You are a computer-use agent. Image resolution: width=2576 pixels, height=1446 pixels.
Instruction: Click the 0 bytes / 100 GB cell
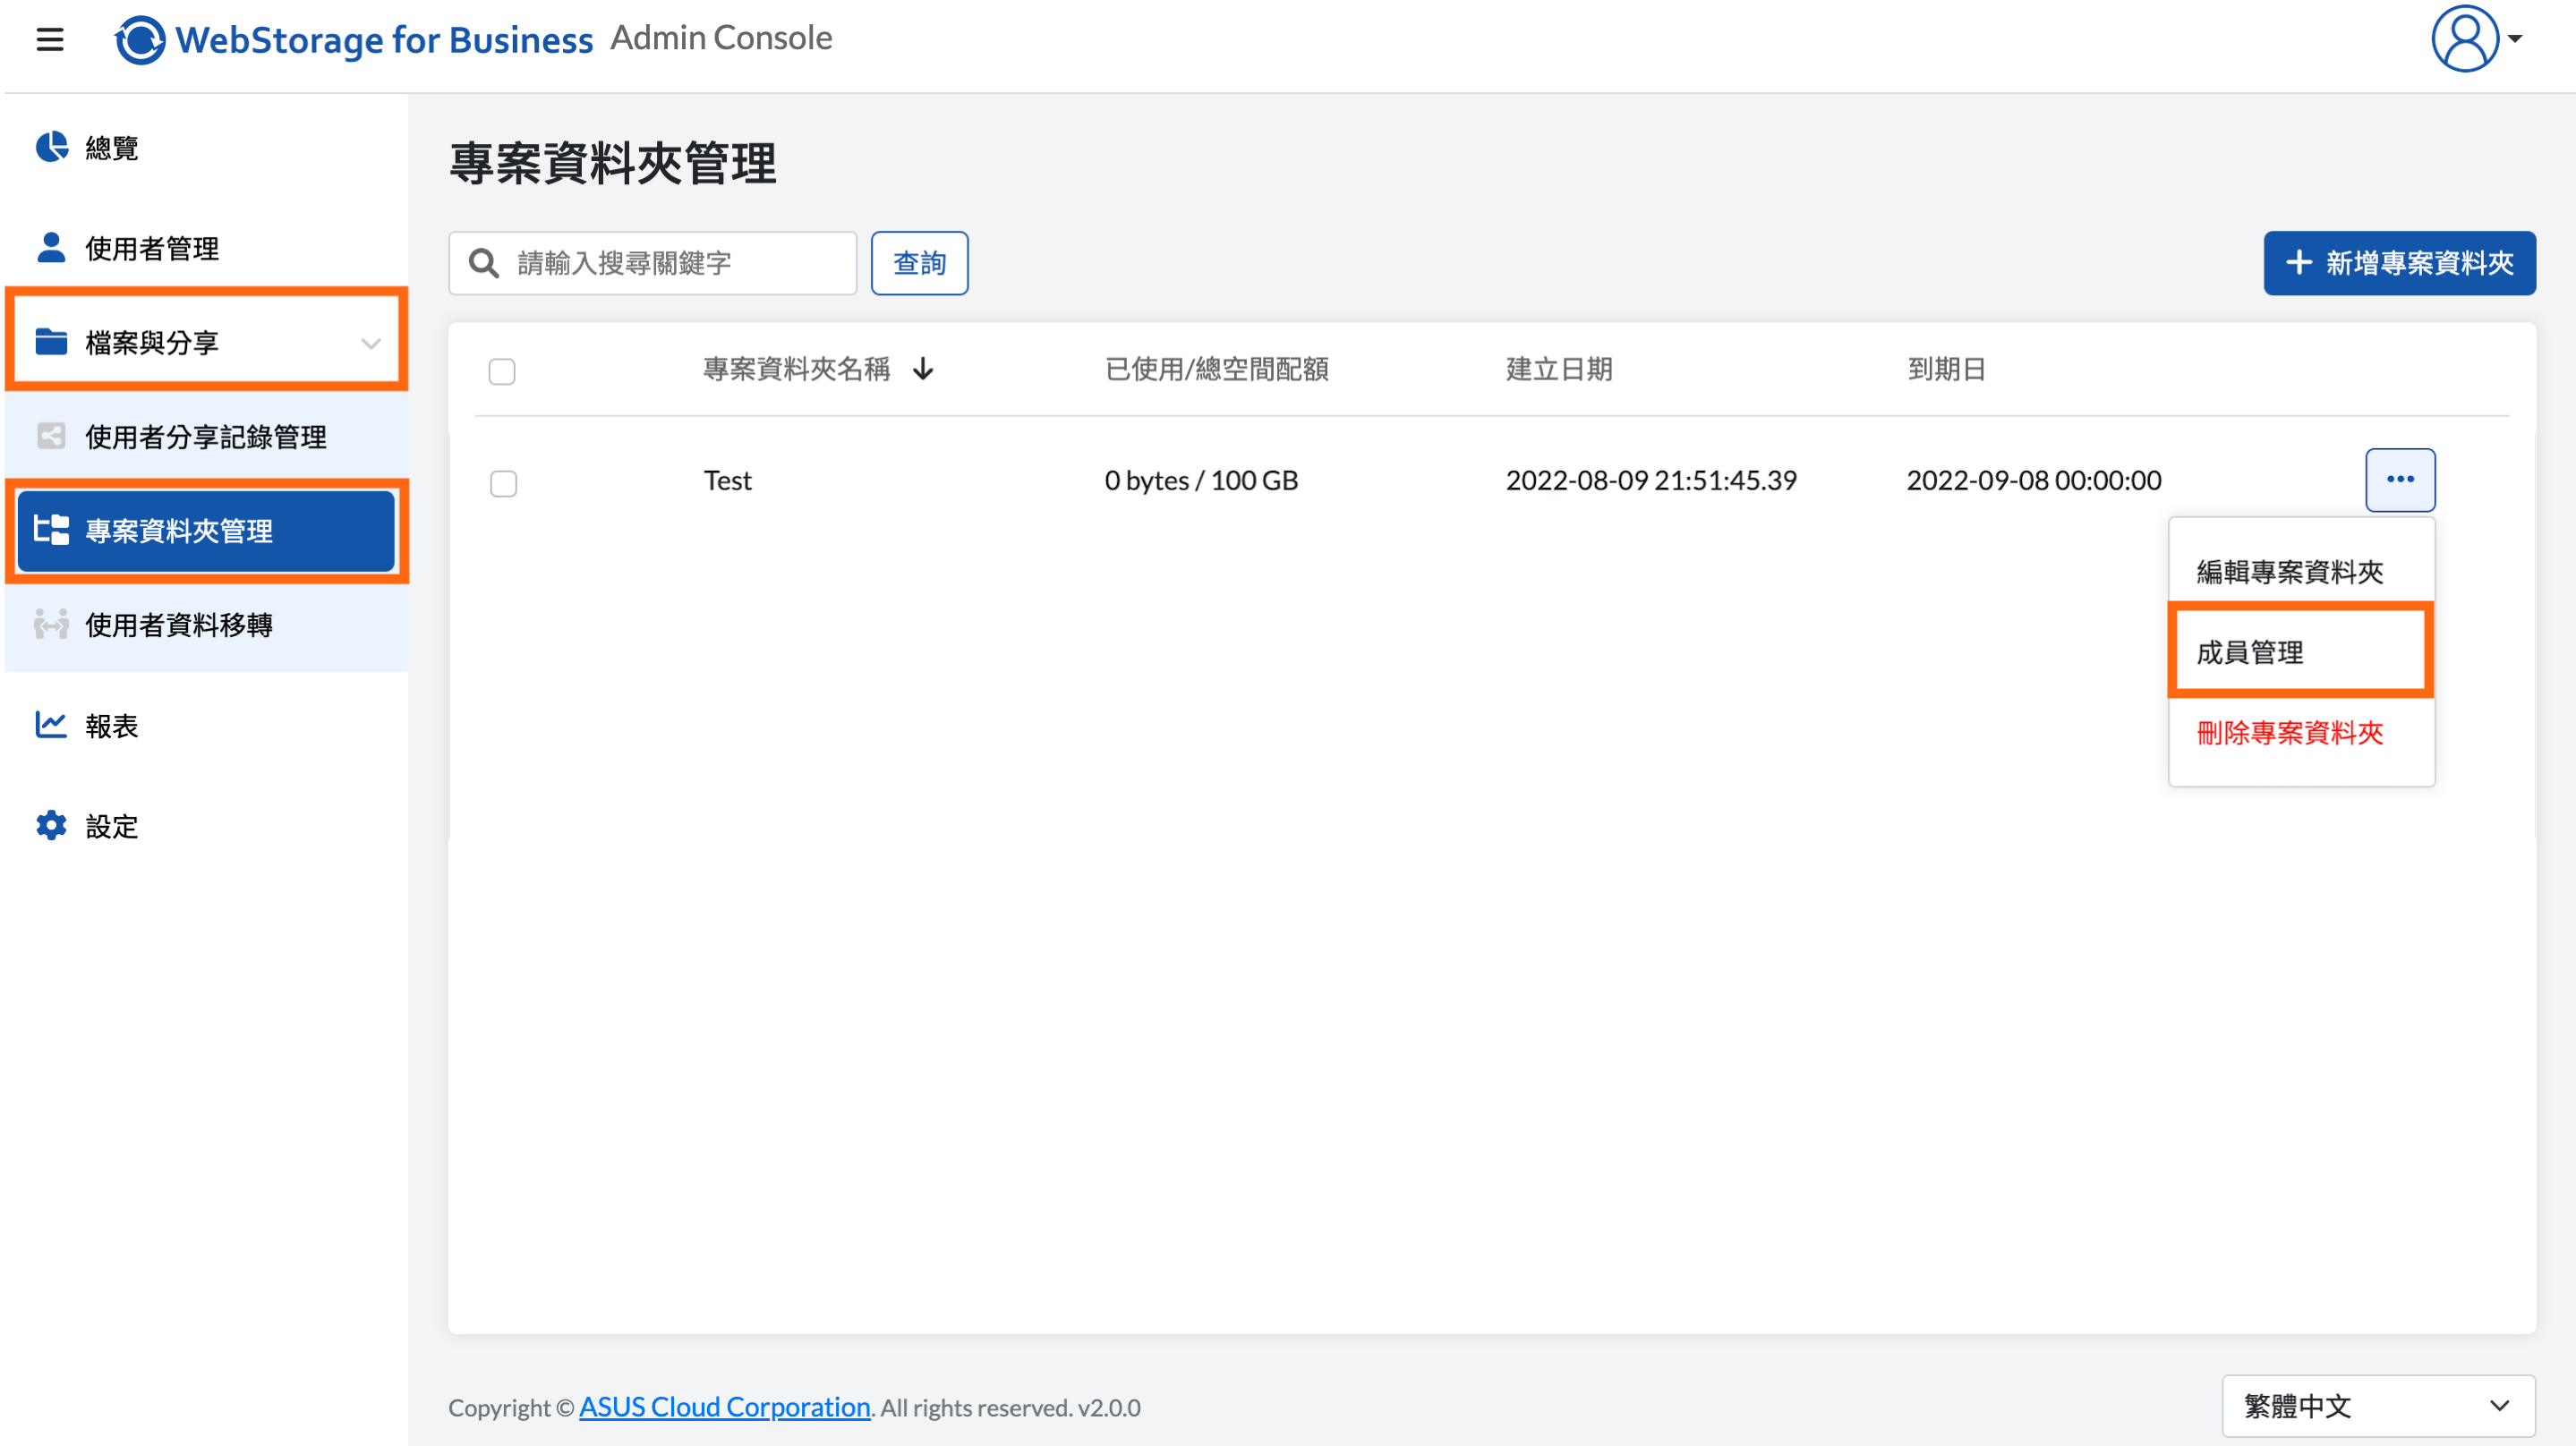(x=1201, y=481)
